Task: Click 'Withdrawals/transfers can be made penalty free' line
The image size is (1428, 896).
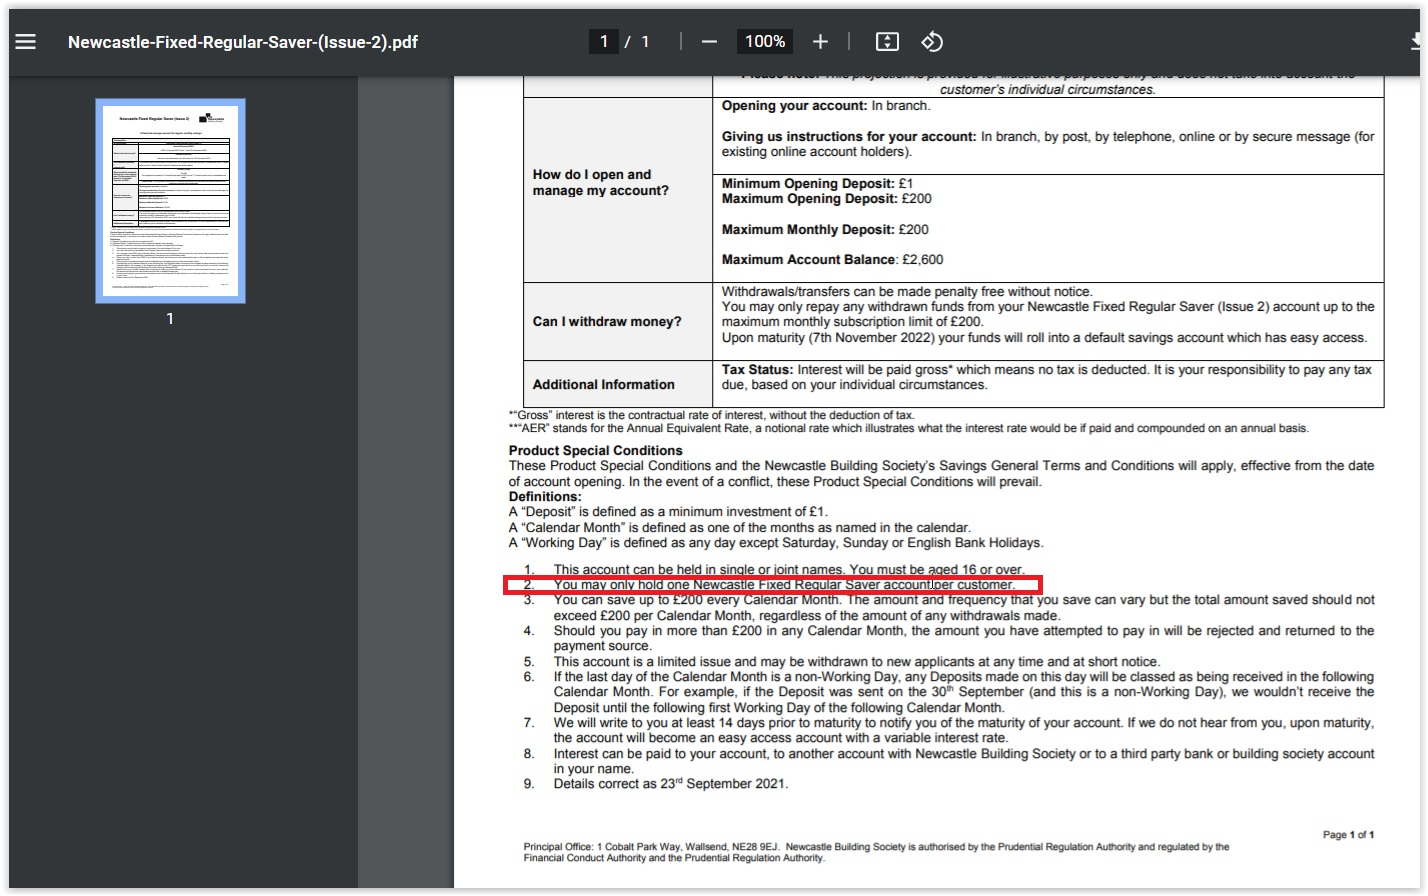Action: pos(907,291)
